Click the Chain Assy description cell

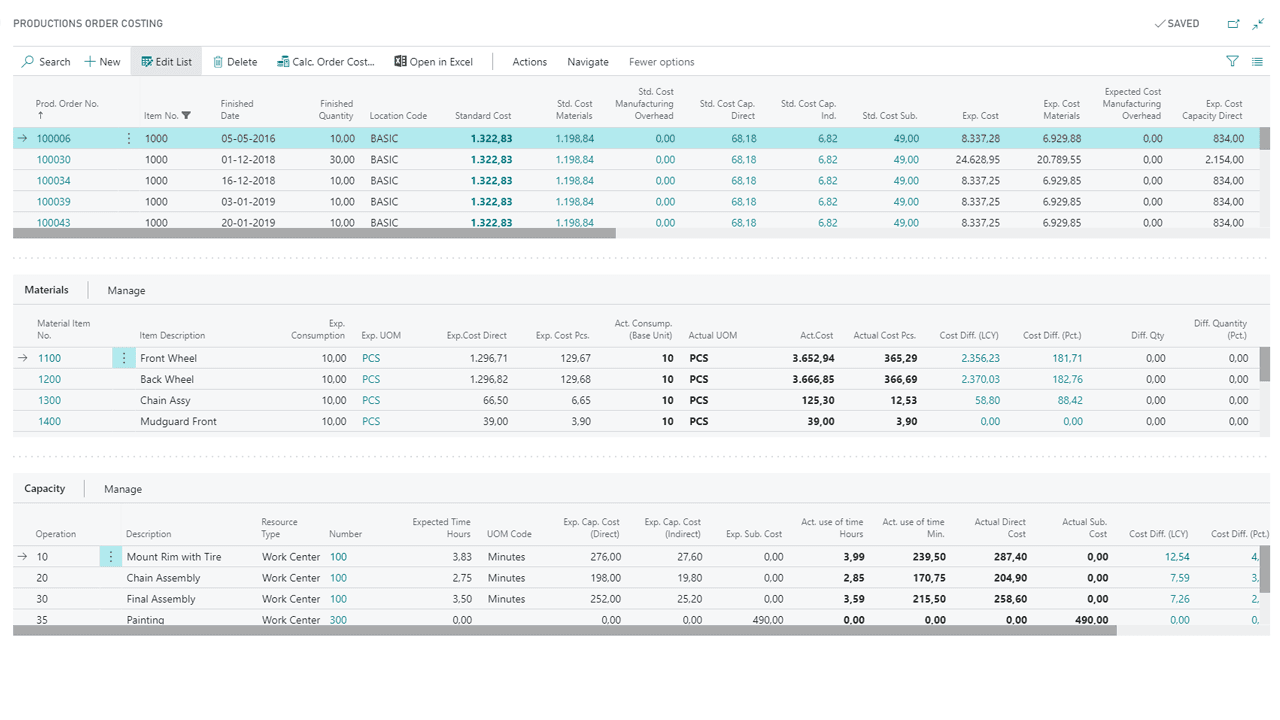point(165,400)
